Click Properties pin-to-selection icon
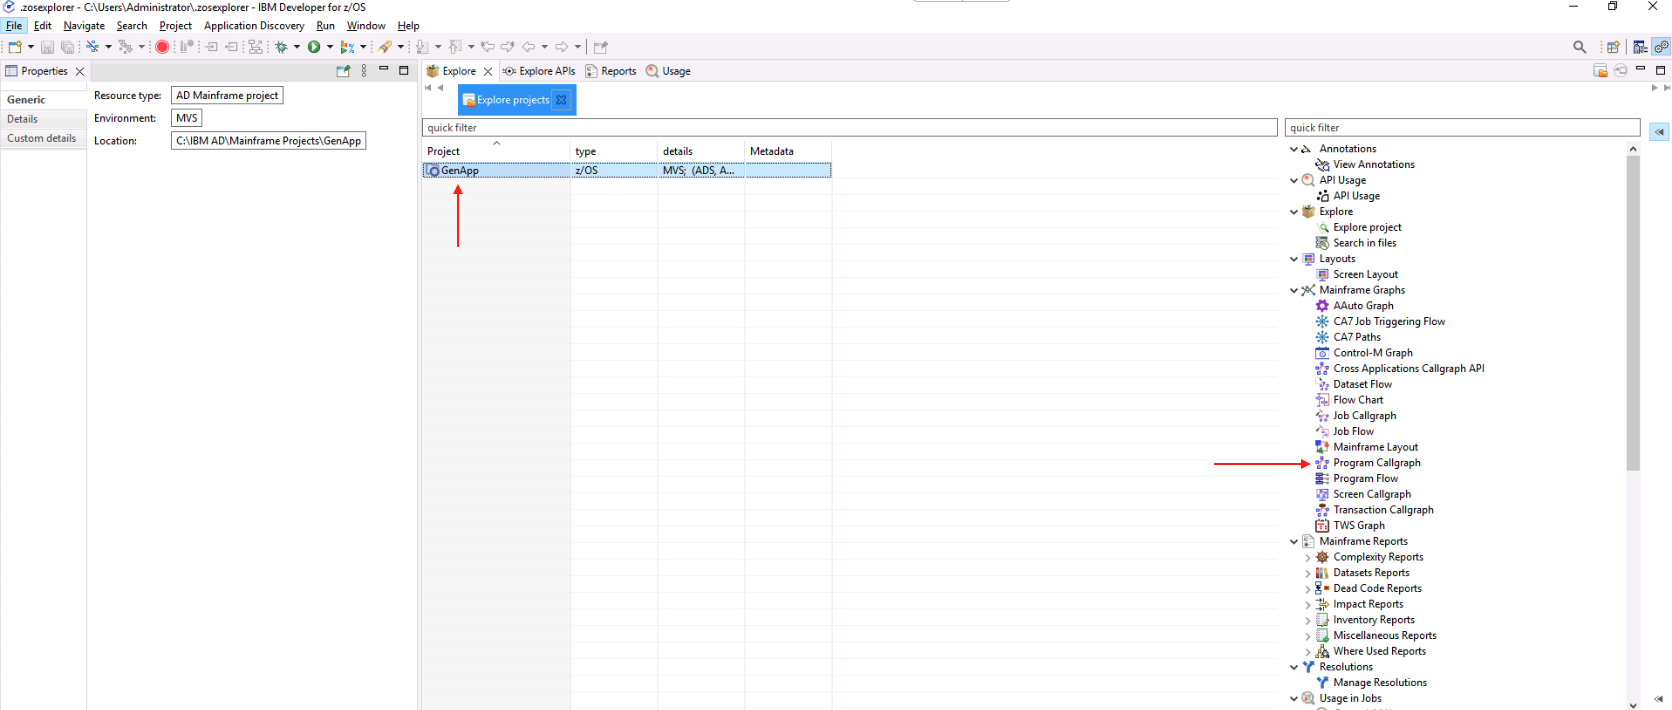 (343, 71)
